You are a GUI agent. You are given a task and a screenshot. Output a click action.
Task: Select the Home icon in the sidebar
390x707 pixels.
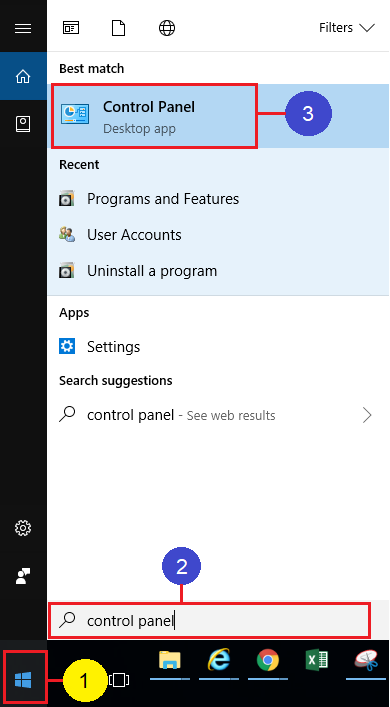click(x=23, y=76)
